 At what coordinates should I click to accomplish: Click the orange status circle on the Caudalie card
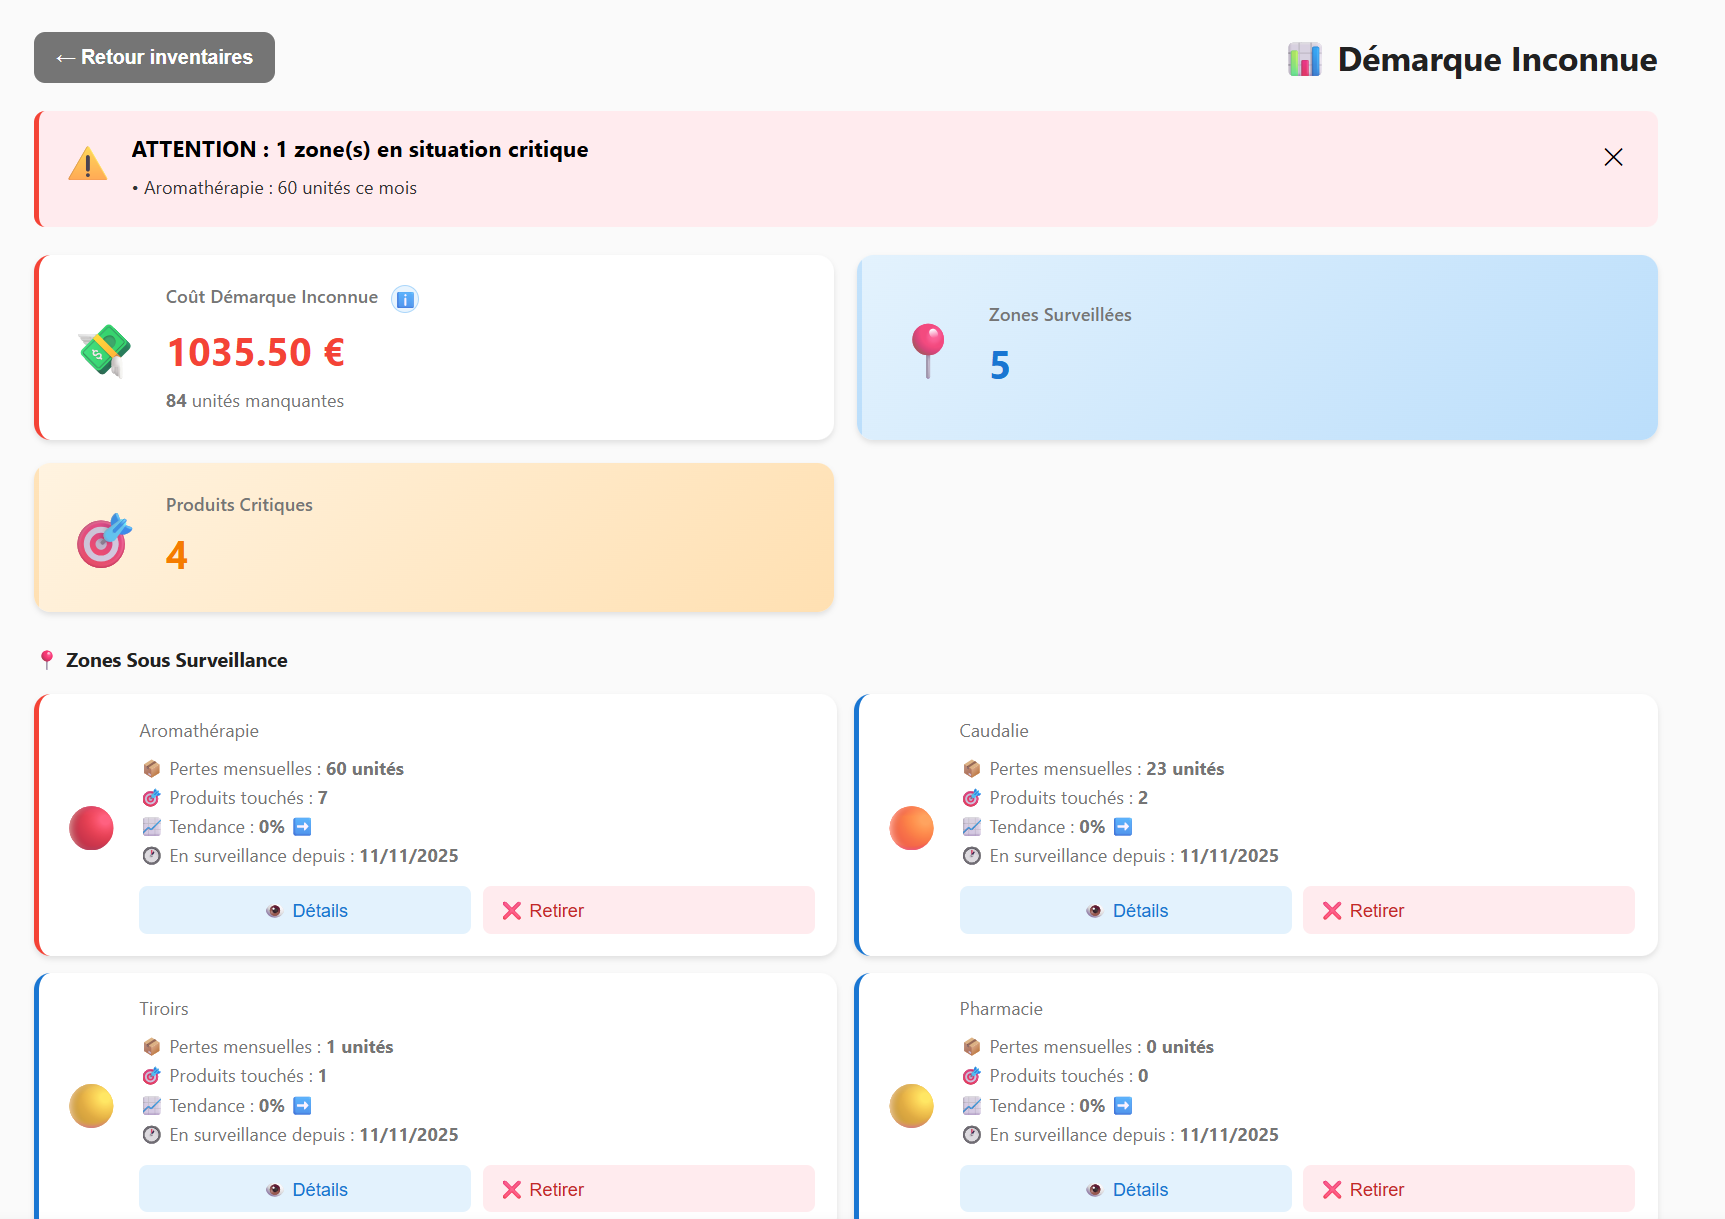click(x=911, y=827)
